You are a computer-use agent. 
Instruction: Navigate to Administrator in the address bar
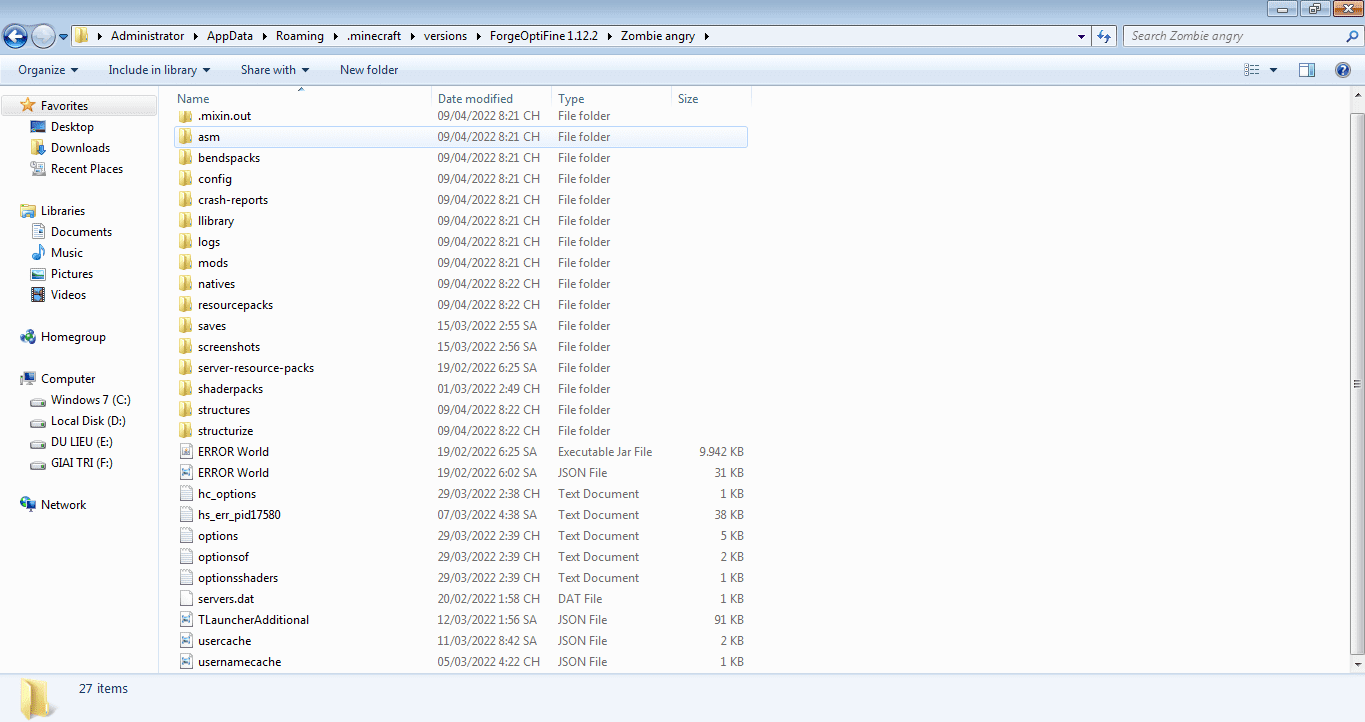(147, 36)
